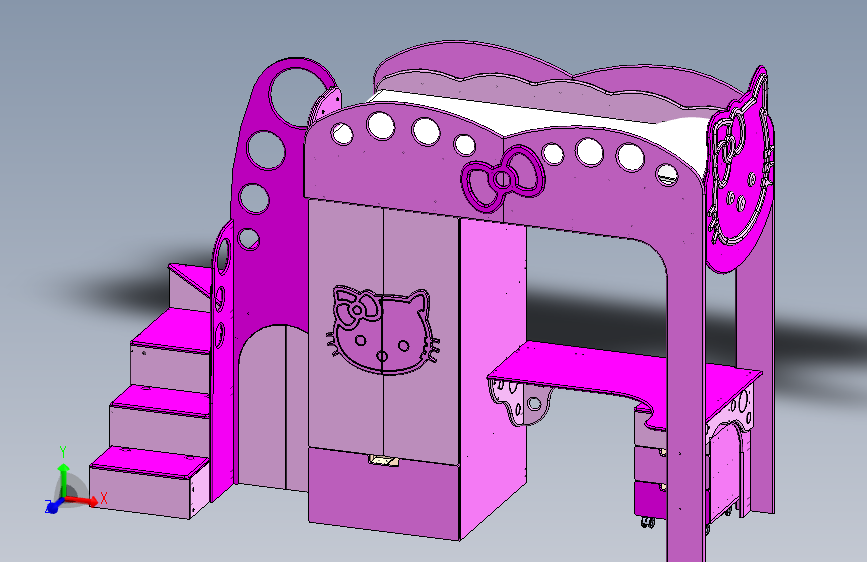Viewport: 867px width, 562px height.
Task: Click the red X axis of the triad
Action: point(83,501)
